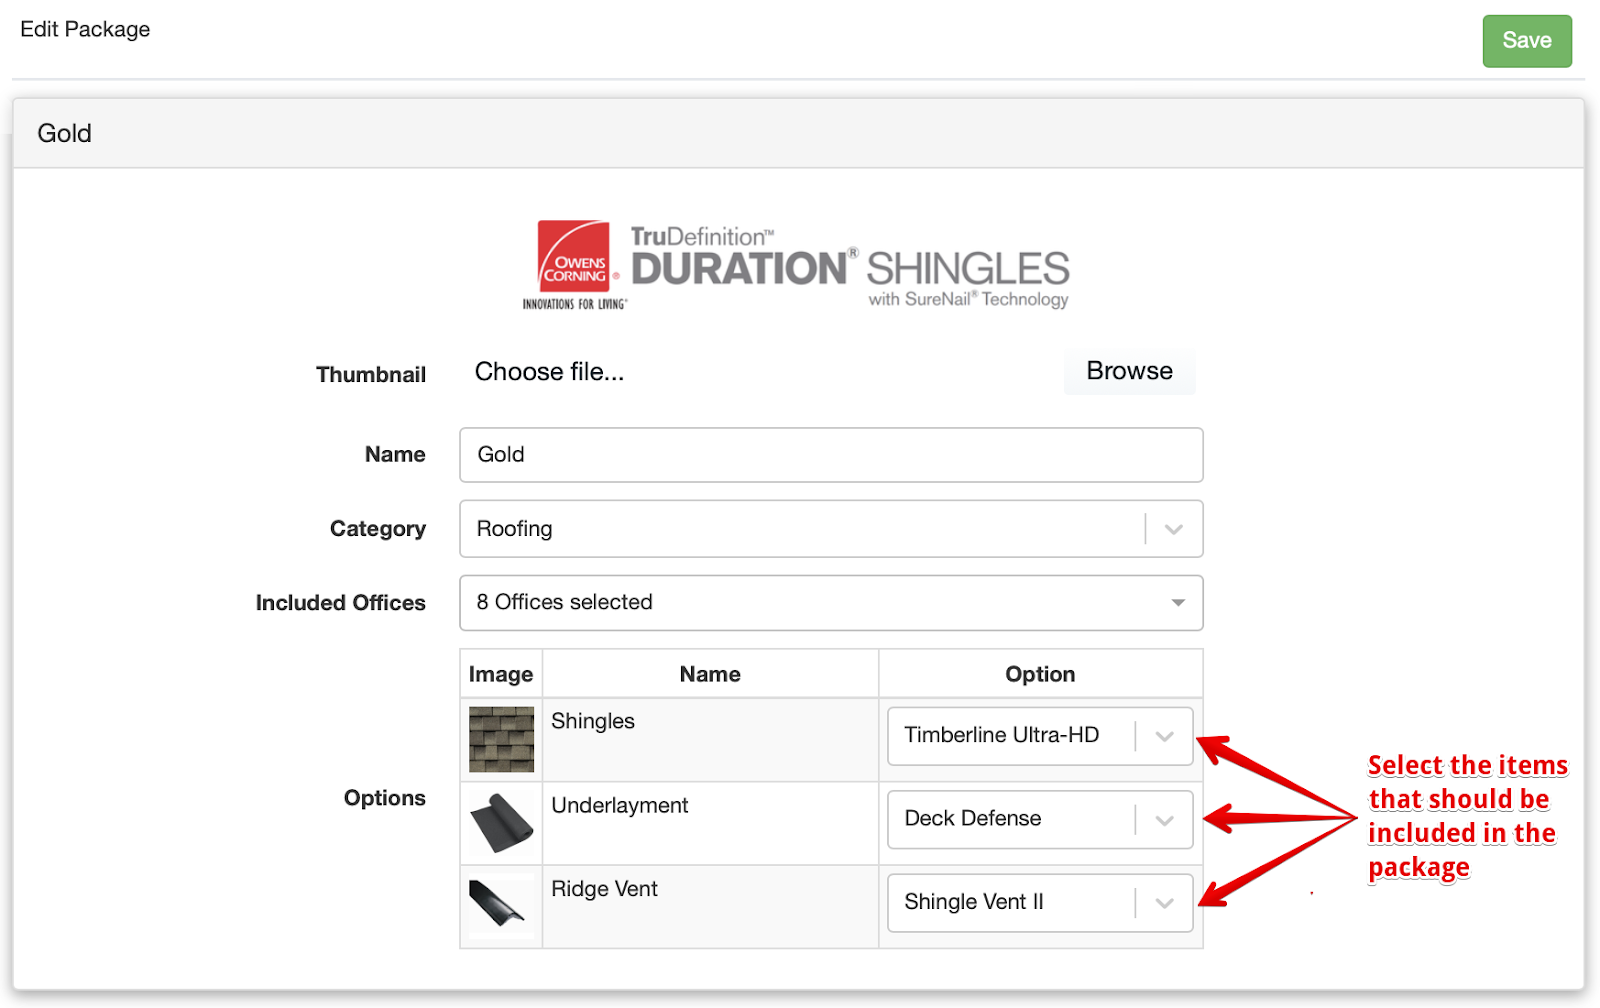Viewport: 1600px width, 1008px height.
Task: Open the Category dropdown showing Roofing
Action: tap(831, 529)
